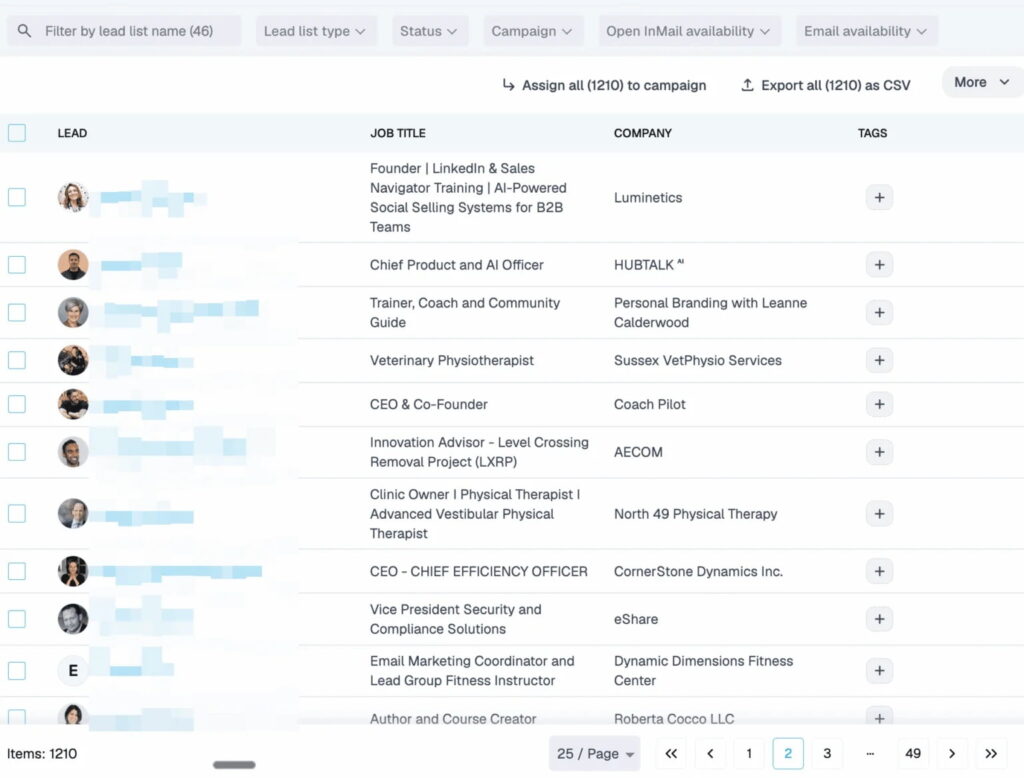Open avatar of eShare Vice President lead
This screenshot has height=778, width=1024.
click(72, 619)
